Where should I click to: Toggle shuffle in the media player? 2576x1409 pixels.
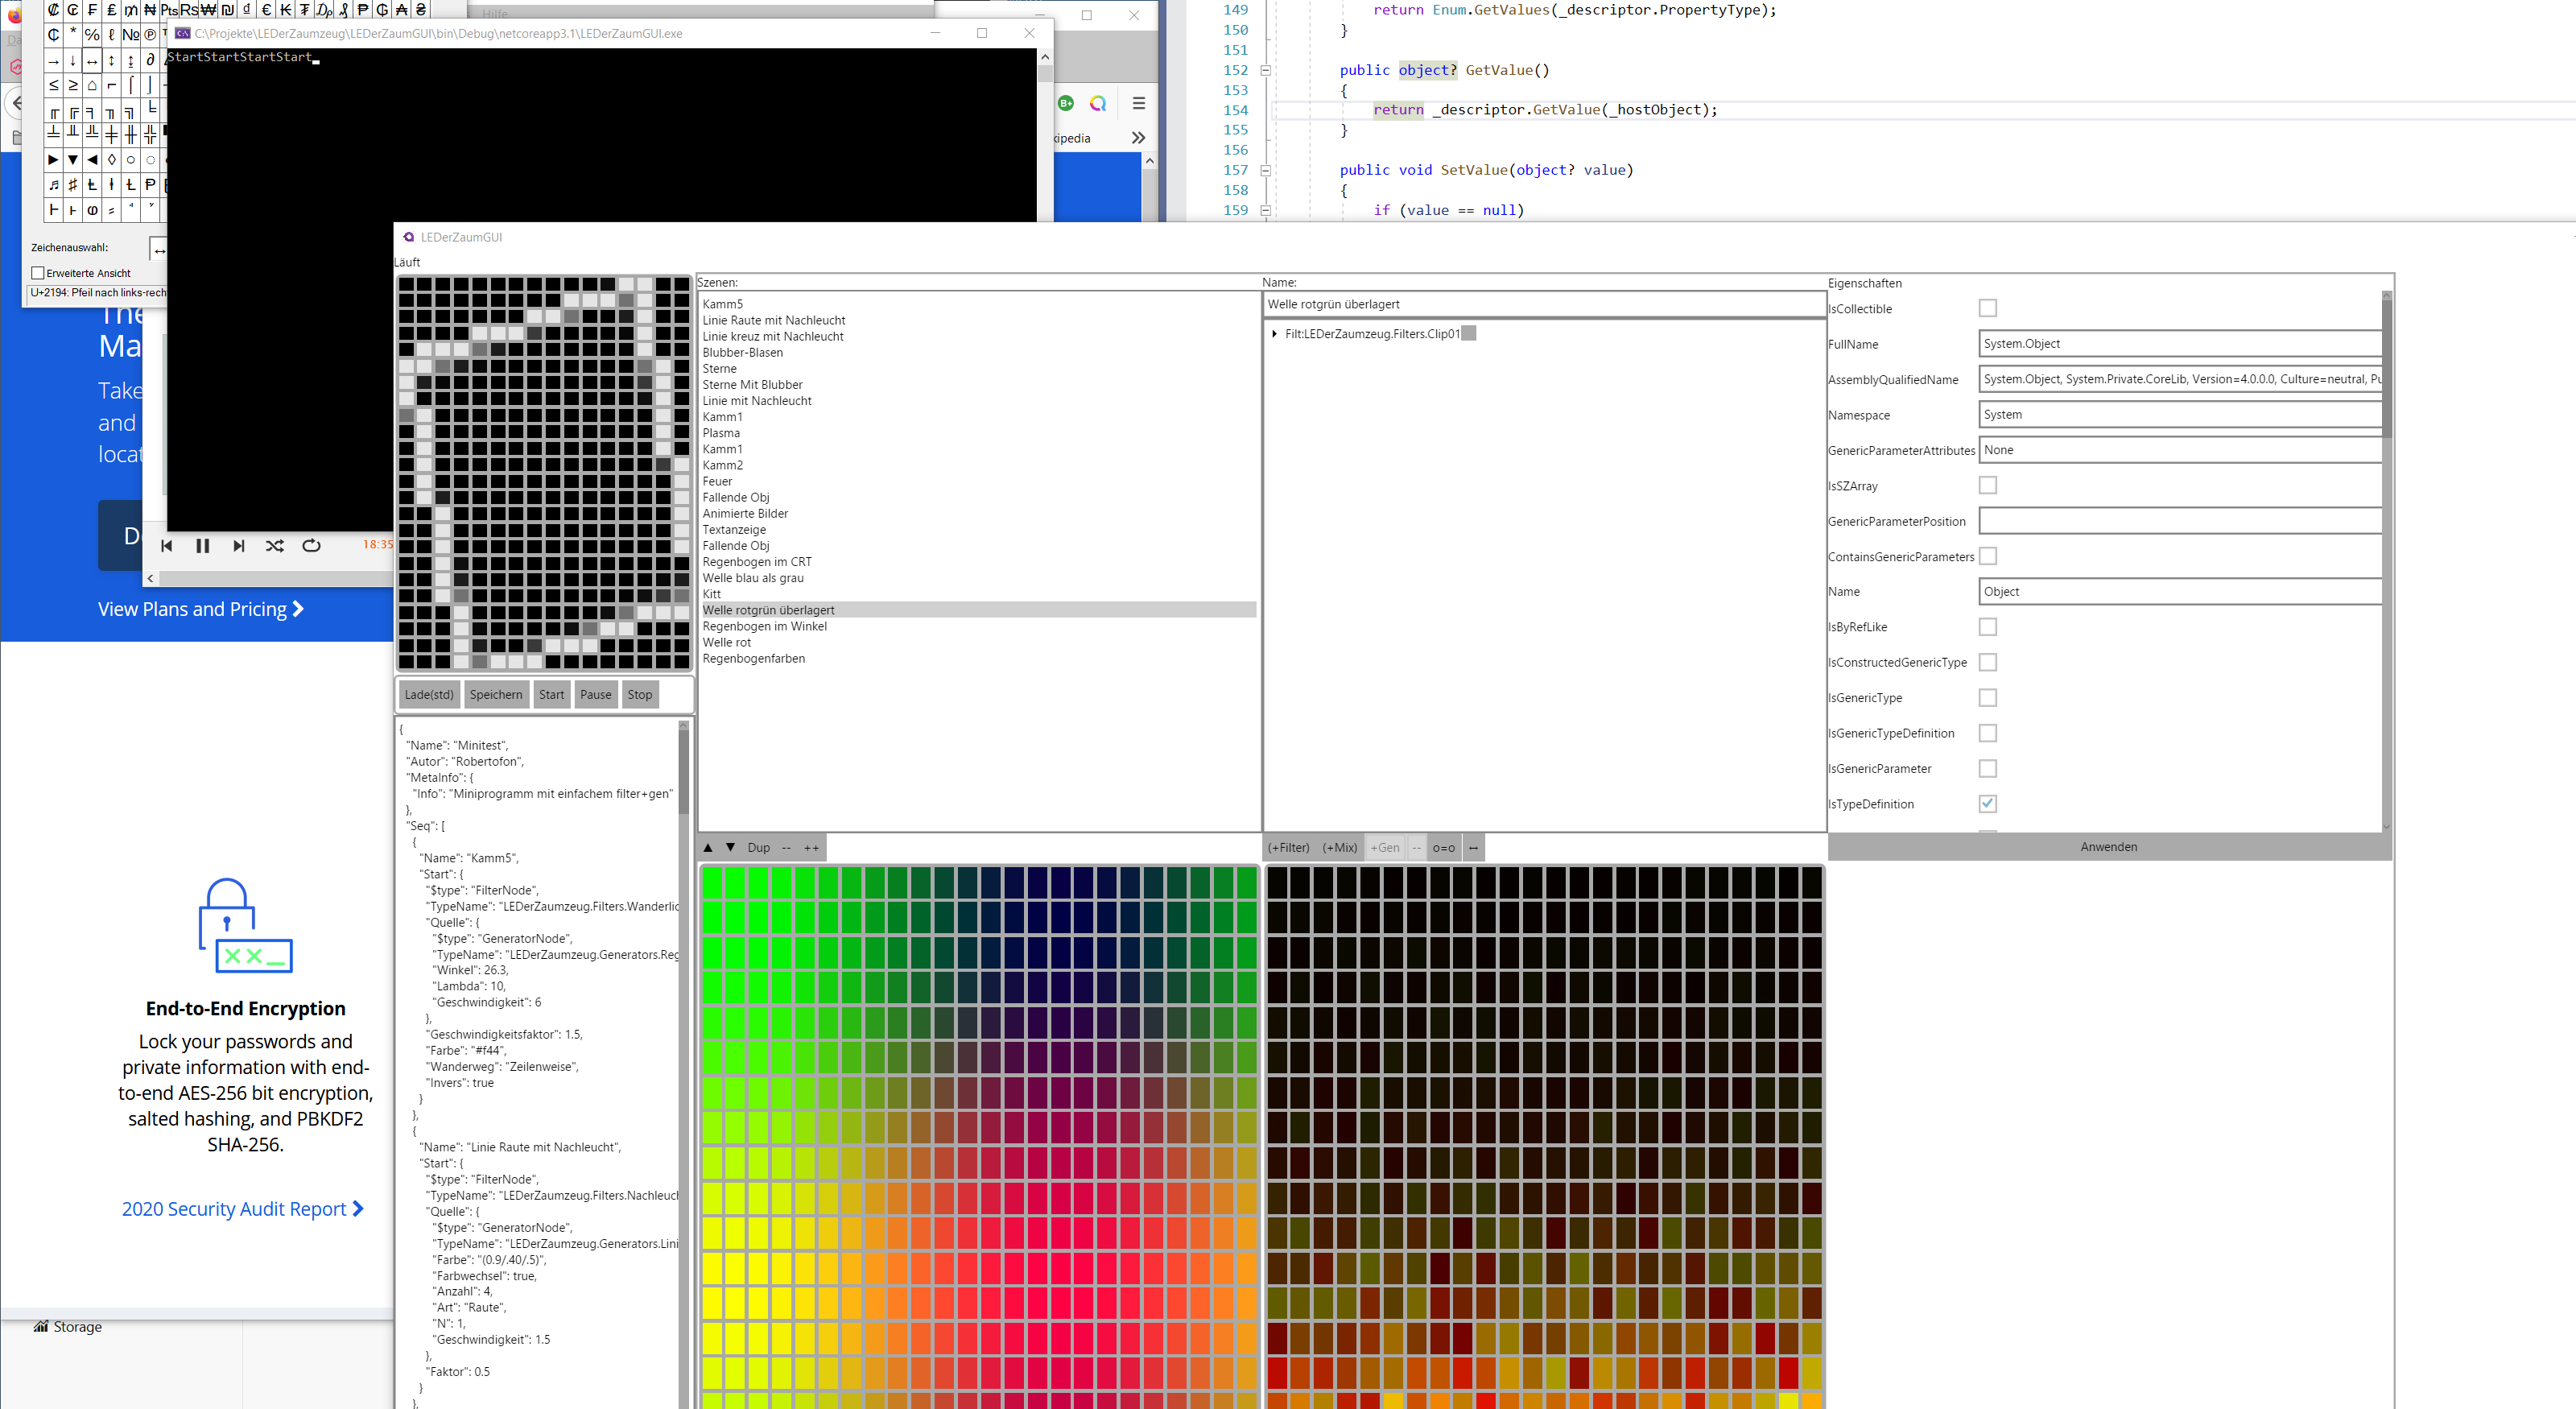click(274, 546)
